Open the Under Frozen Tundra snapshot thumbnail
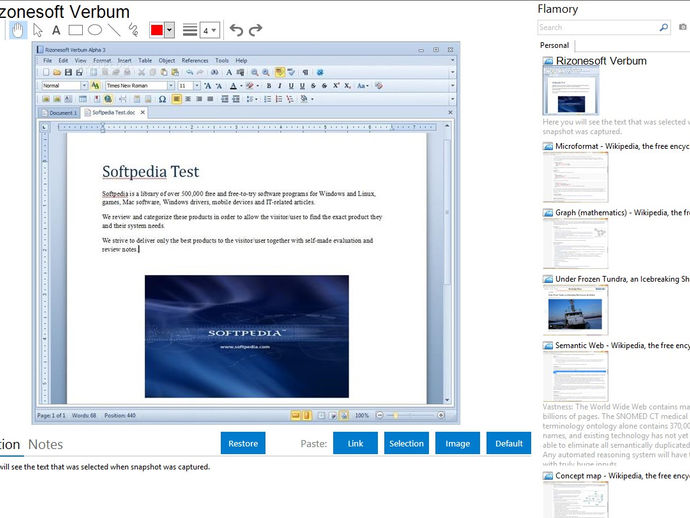The height and width of the screenshot is (518, 690). (576, 310)
